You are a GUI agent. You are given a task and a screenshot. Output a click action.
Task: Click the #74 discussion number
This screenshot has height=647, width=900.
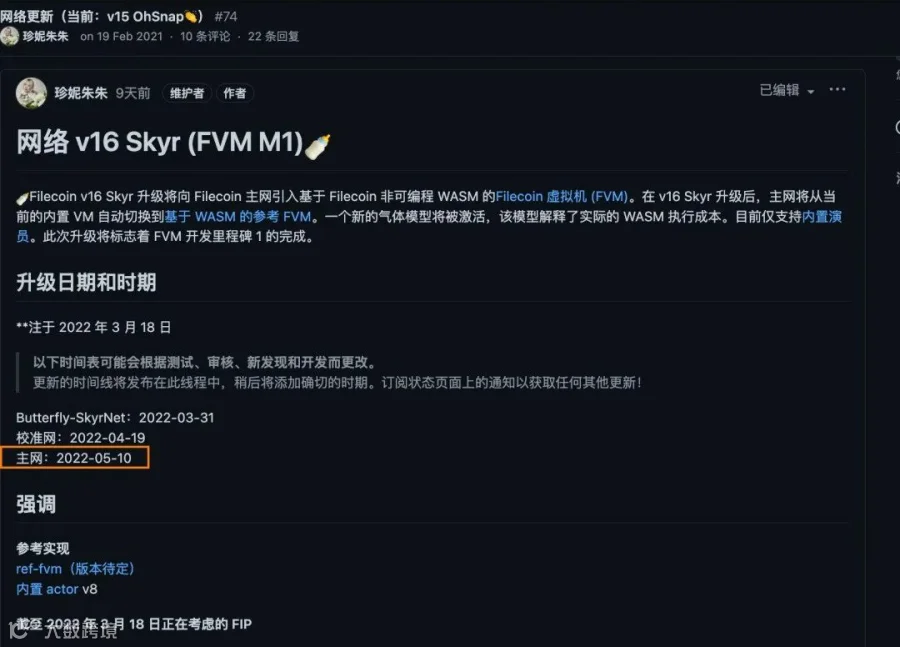click(x=226, y=17)
